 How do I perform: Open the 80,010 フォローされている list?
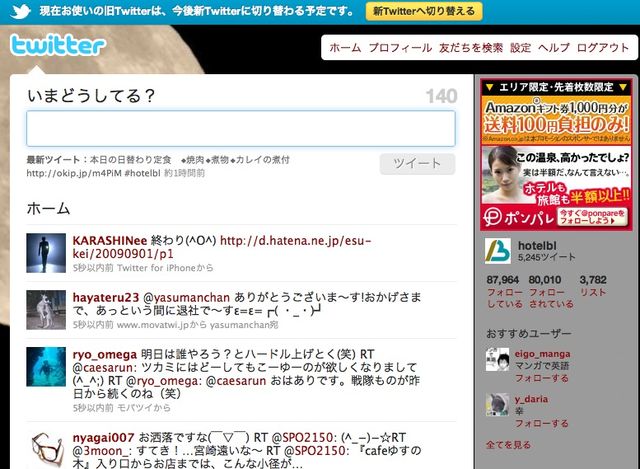click(551, 291)
